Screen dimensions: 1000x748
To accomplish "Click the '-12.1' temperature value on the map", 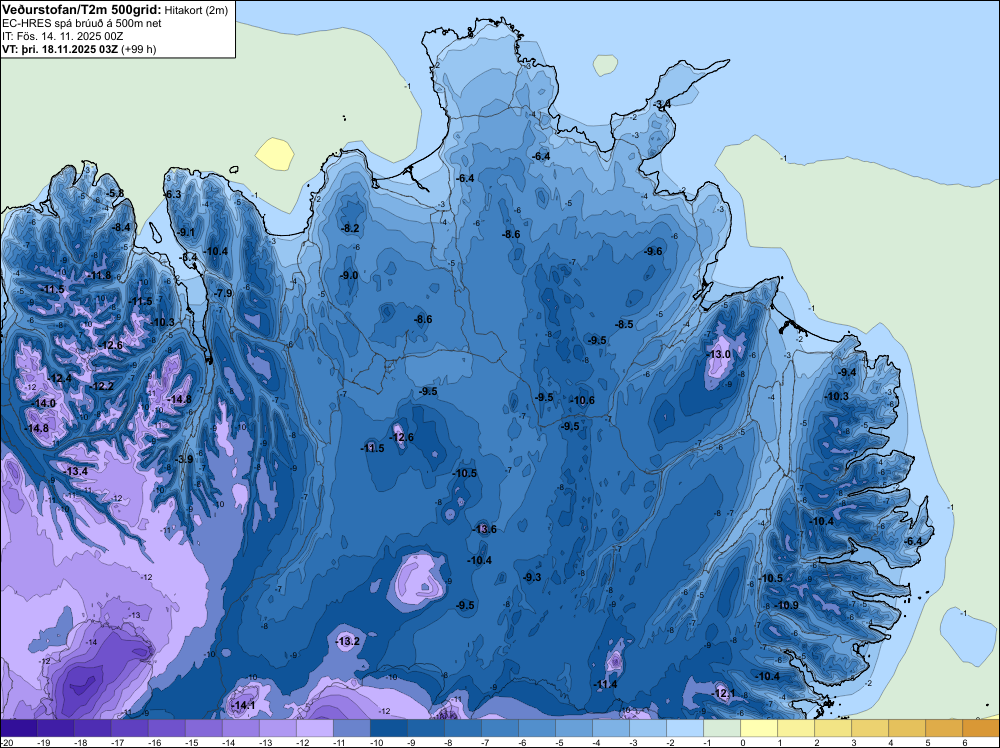I will click(x=724, y=693).
